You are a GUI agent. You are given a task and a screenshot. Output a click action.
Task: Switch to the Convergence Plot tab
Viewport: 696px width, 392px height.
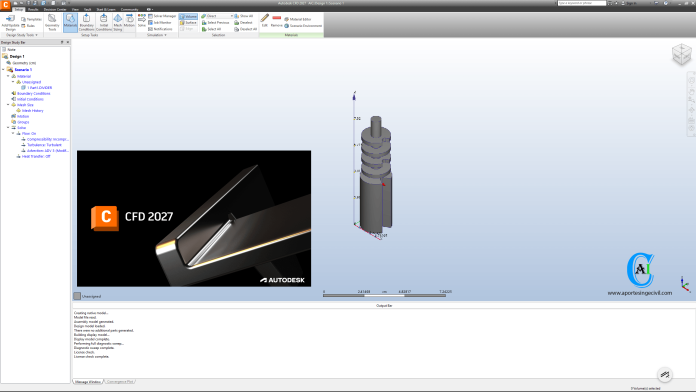(x=120, y=382)
